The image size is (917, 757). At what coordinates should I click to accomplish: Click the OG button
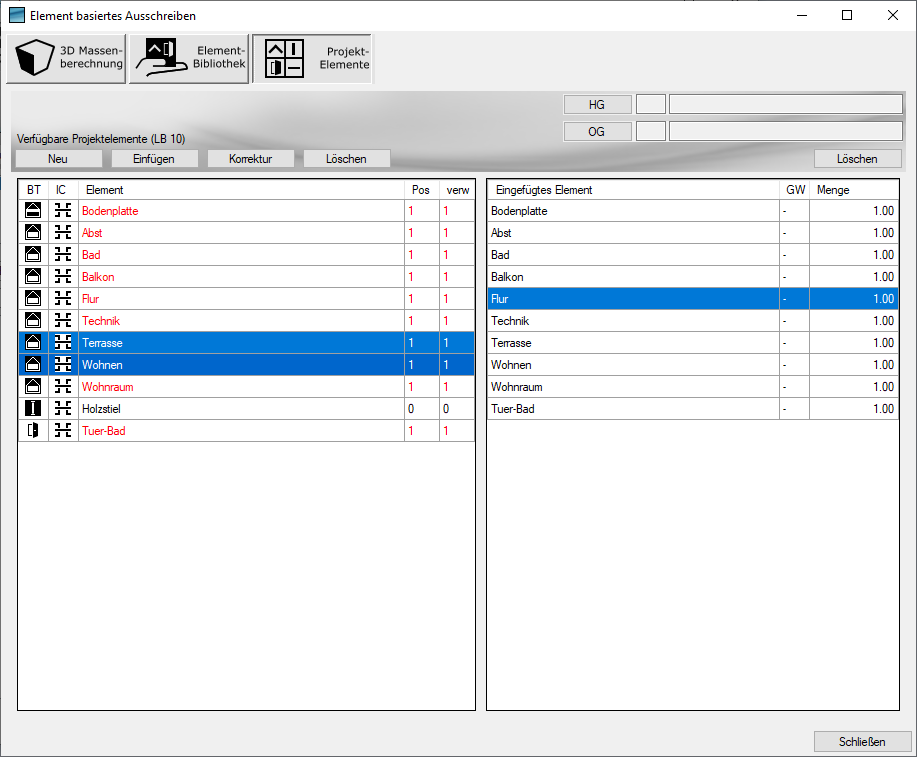tap(597, 132)
